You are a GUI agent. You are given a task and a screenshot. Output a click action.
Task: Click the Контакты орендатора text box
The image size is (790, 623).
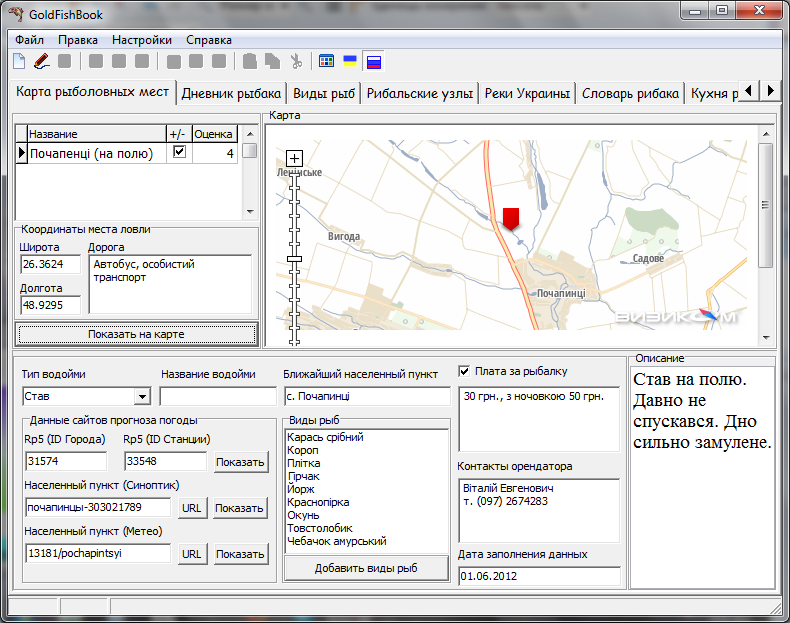pos(539,510)
